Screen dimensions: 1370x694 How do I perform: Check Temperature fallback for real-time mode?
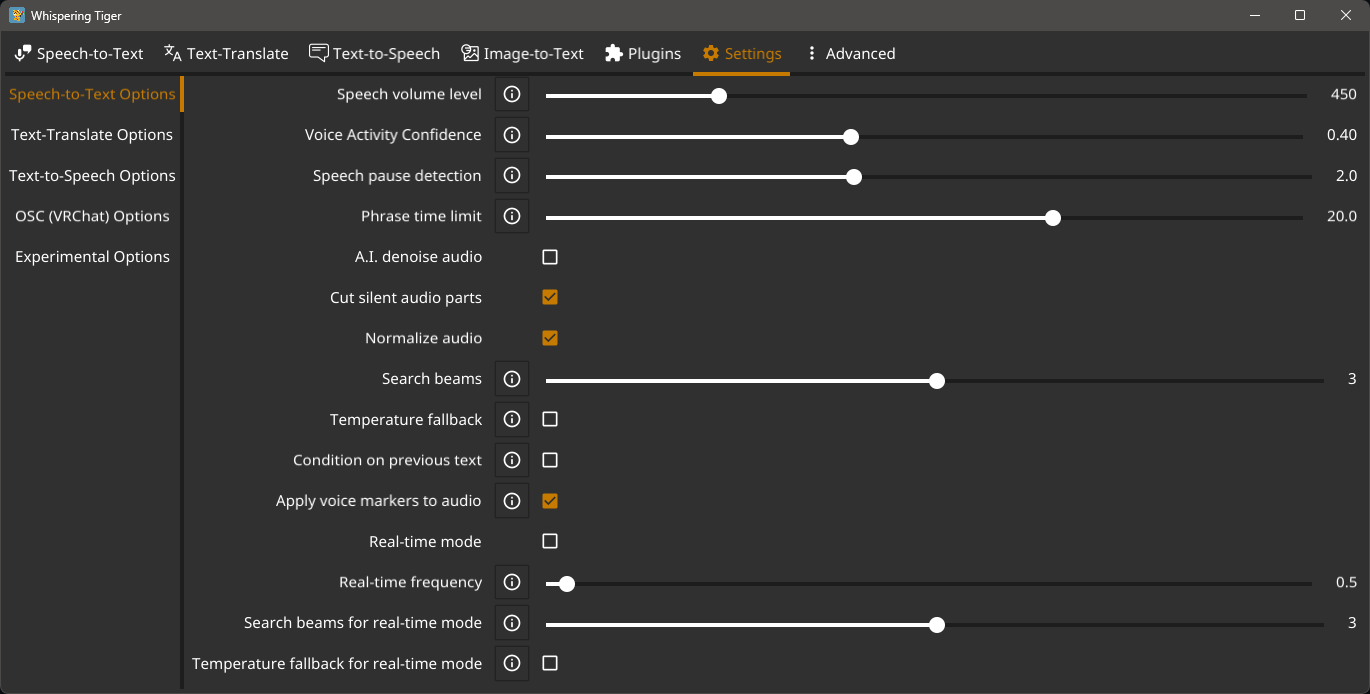tap(550, 663)
